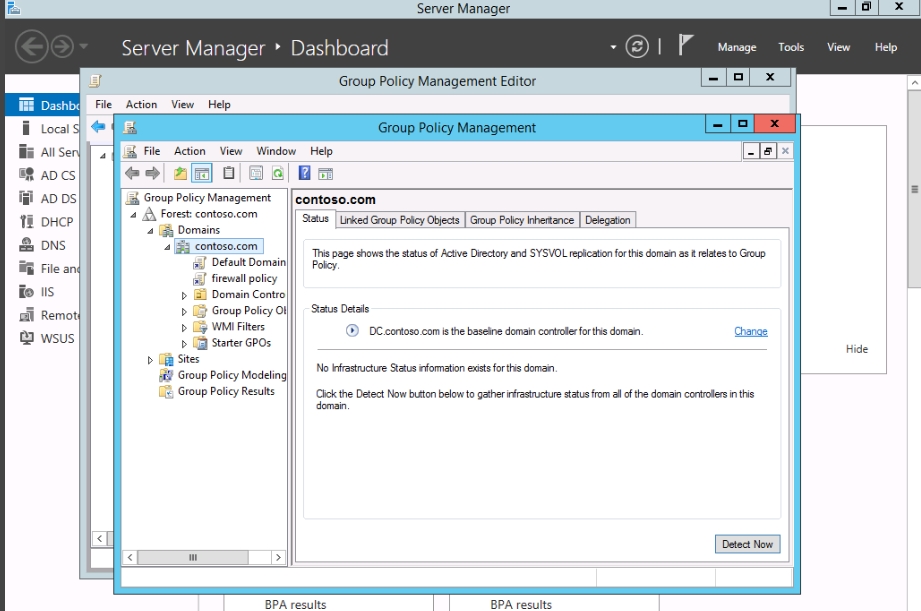Open the IIS role icon in sidebar
Image resolution: width=921 pixels, height=611 pixels.
tap(26, 291)
